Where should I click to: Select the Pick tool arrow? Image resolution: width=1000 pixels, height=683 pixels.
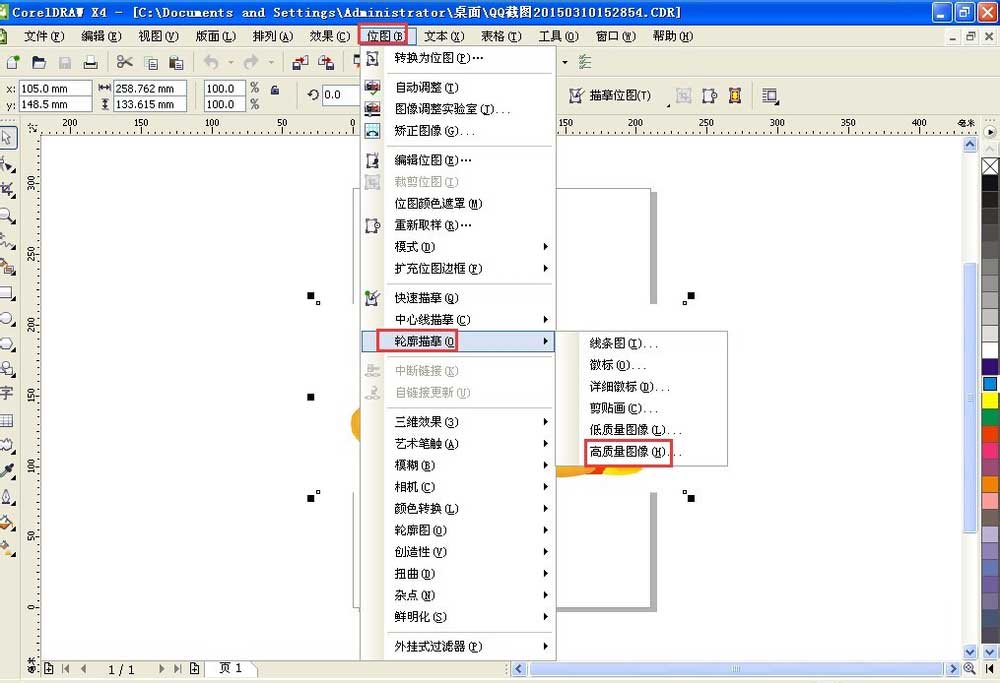click(x=8, y=138)
